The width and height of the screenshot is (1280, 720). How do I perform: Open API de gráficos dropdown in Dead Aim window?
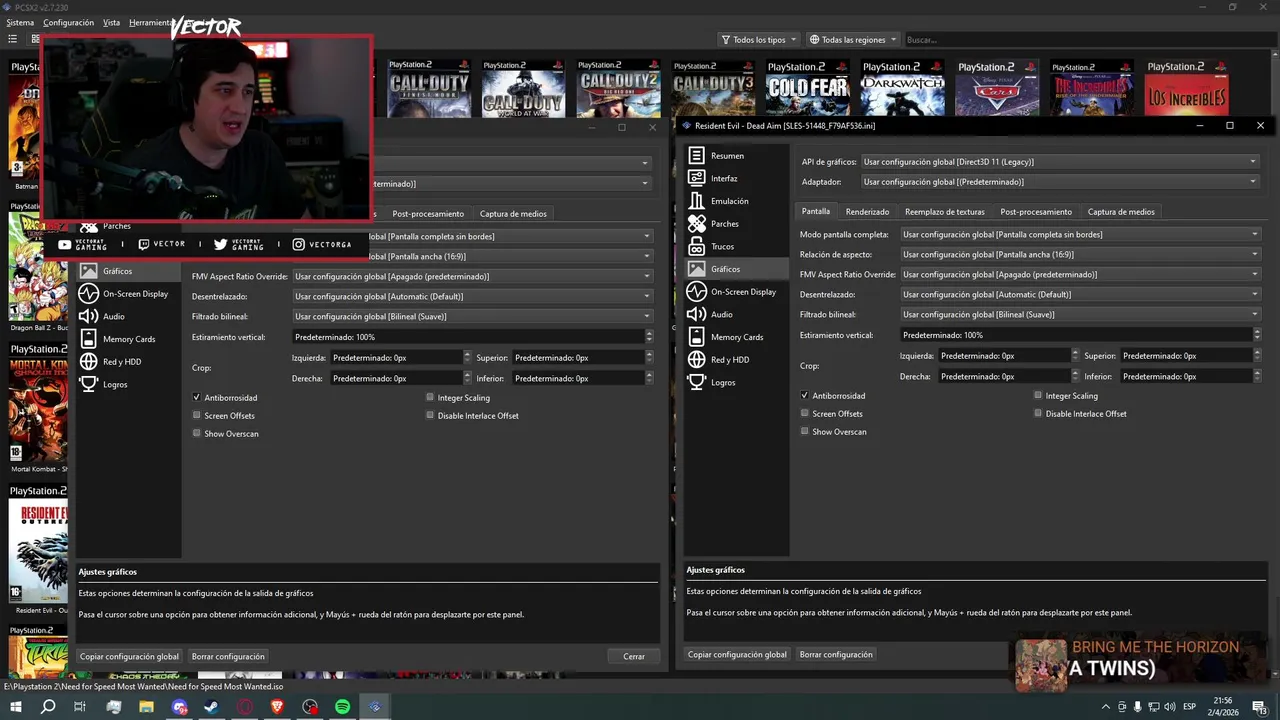[1059, 161]
